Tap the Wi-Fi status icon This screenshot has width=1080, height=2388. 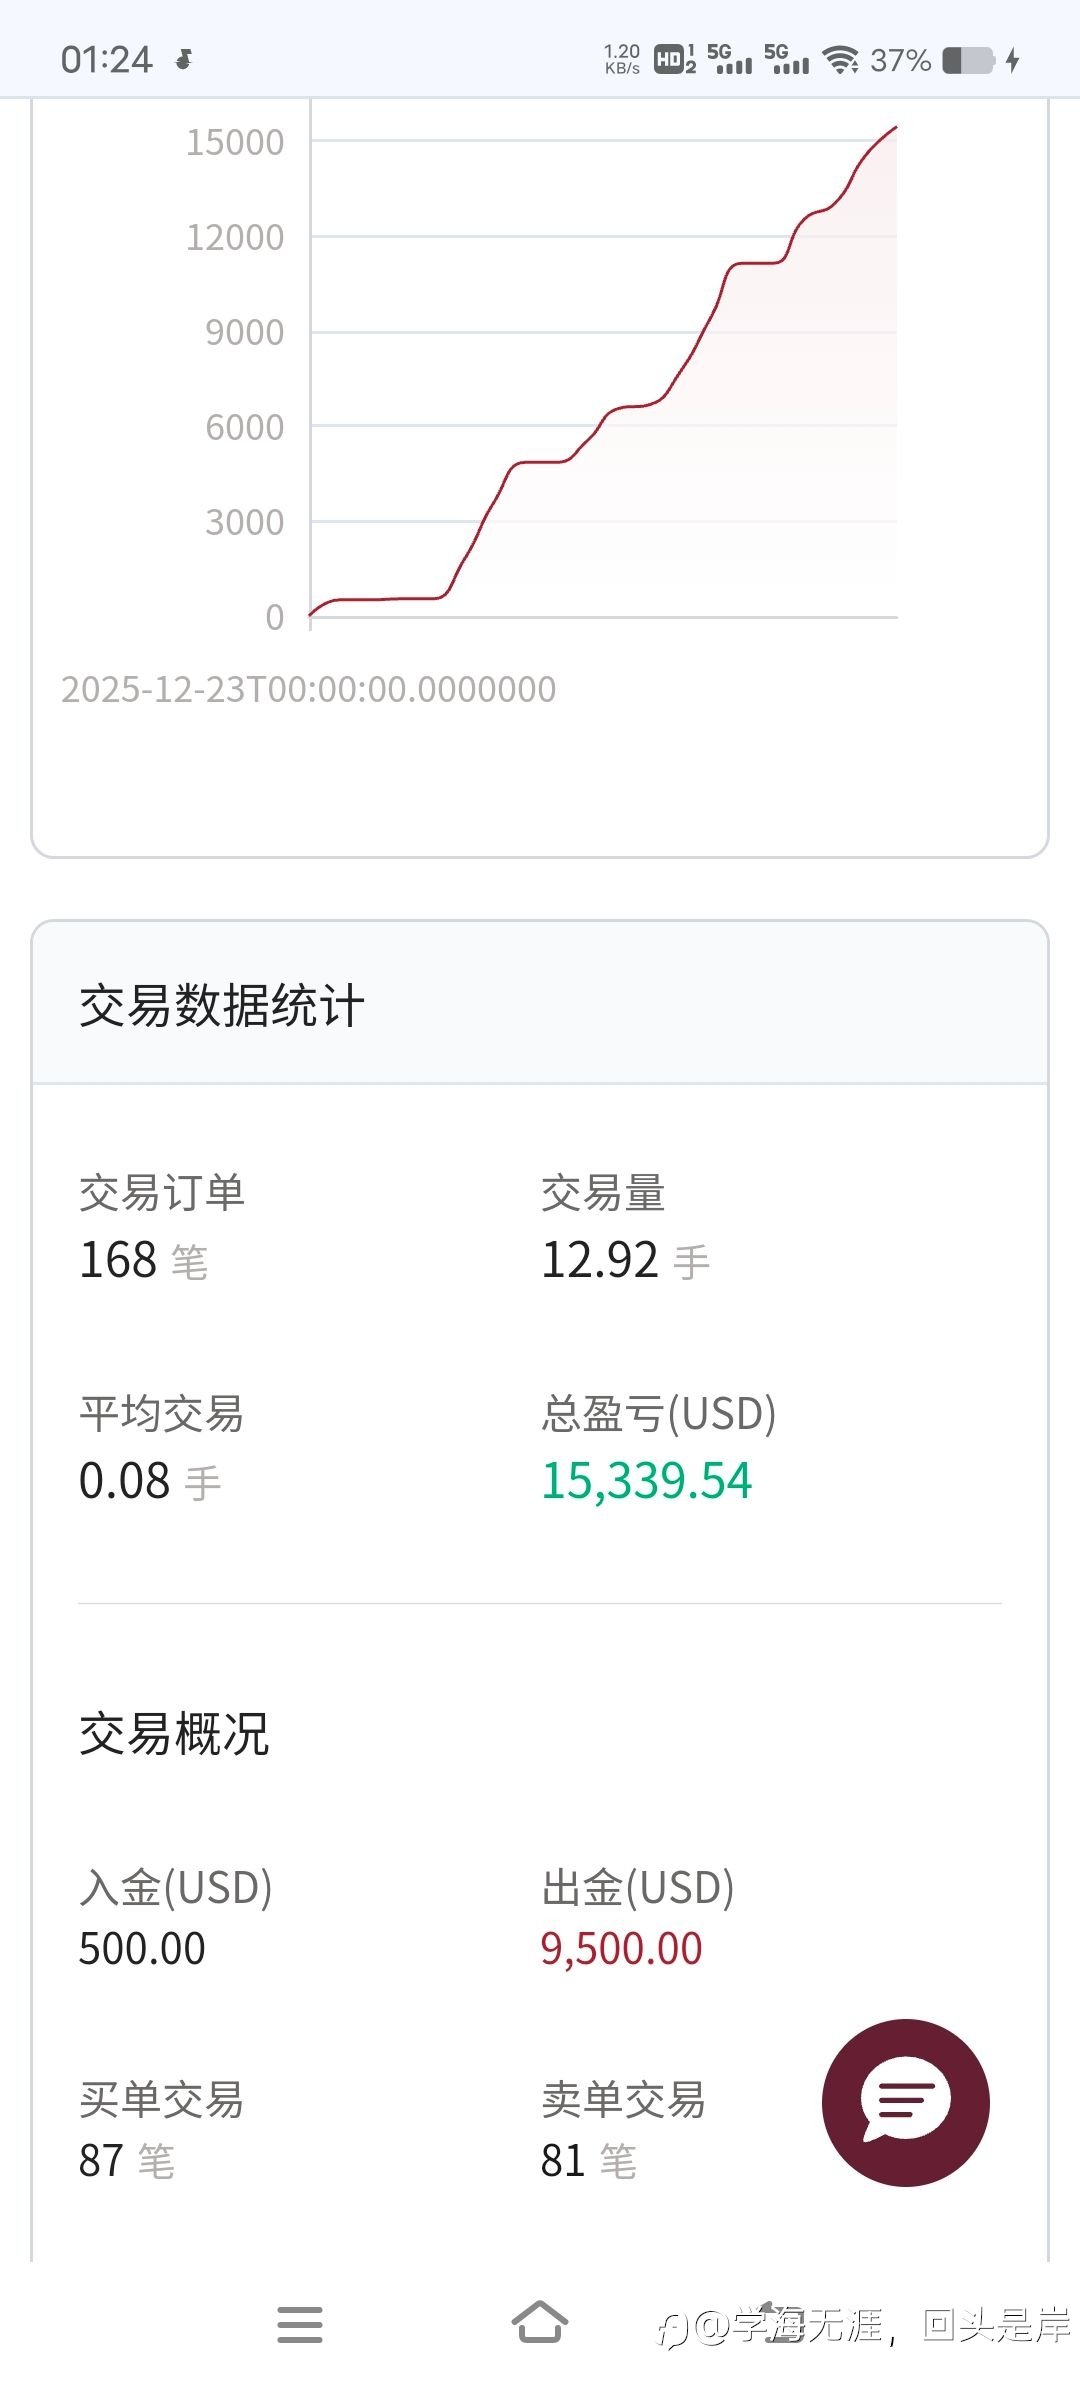pyautogui.click(x=841, y=60)
